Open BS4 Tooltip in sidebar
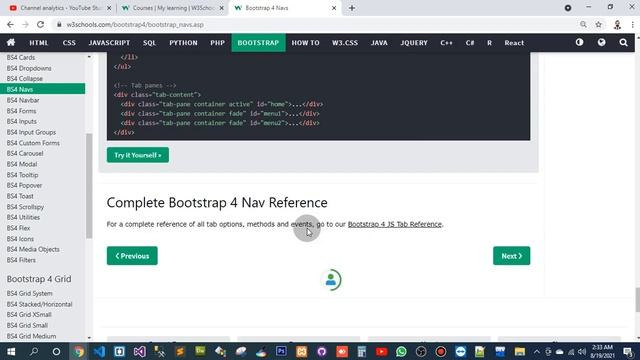The width and height of the screenshot is (640, 360). [x=22, y=175]
